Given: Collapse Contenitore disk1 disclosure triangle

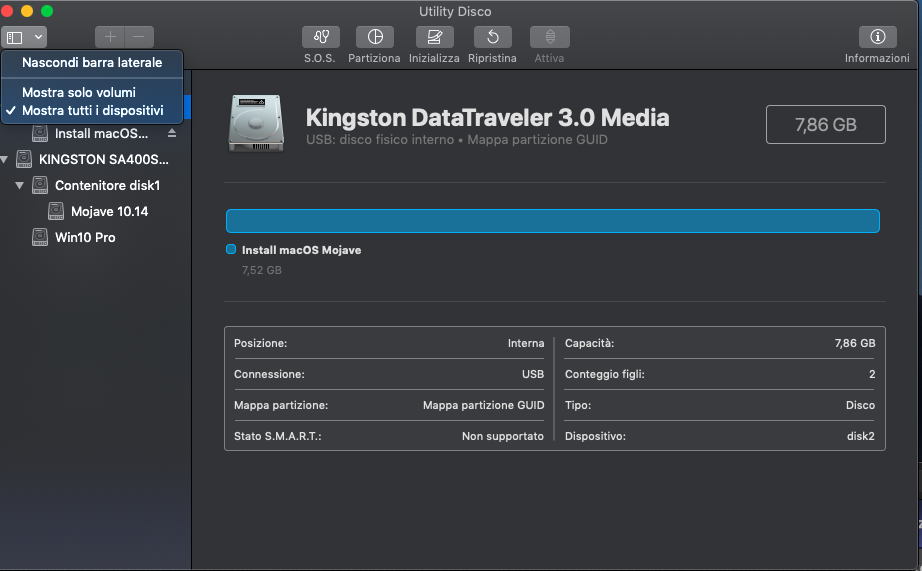Looking at the screenshot, I should pyautogui.click(x=19, y=185).
